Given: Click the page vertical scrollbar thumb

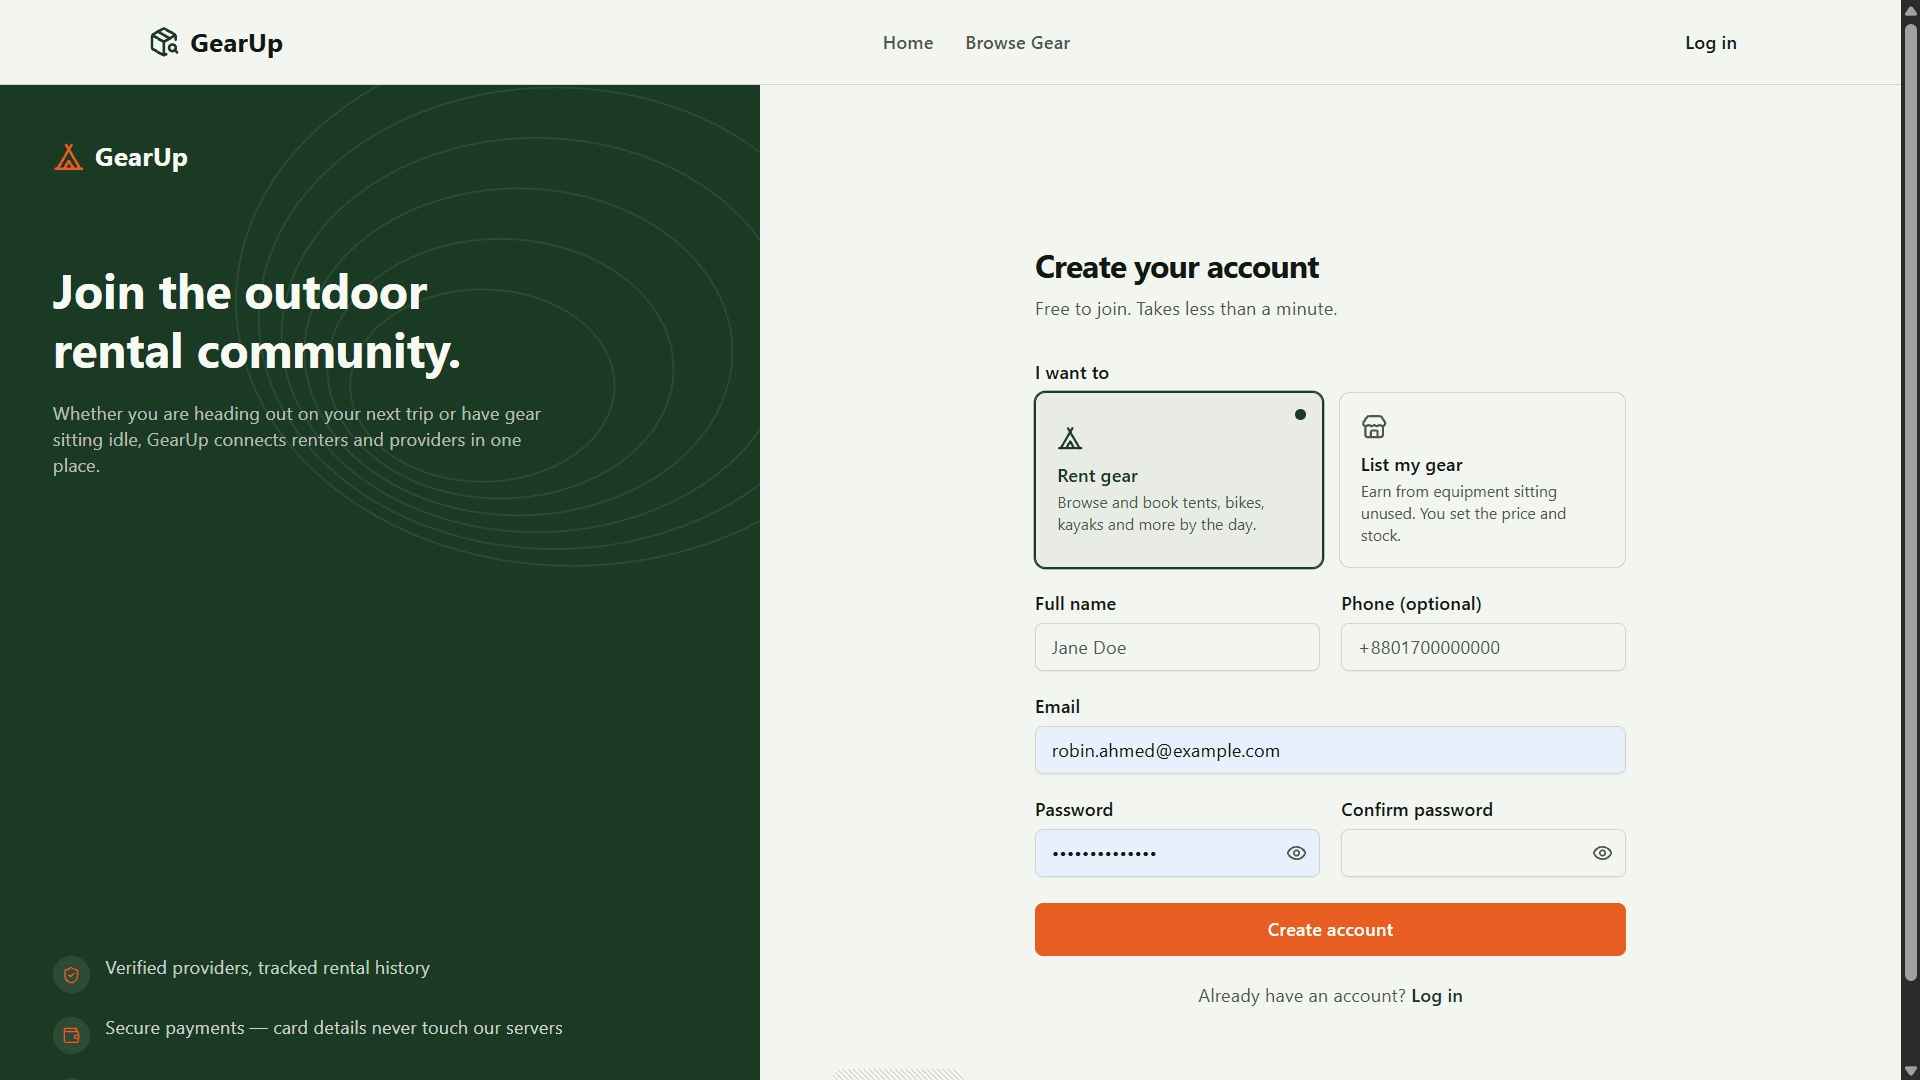Looking at the screenshot, I should pos(1910,500).
